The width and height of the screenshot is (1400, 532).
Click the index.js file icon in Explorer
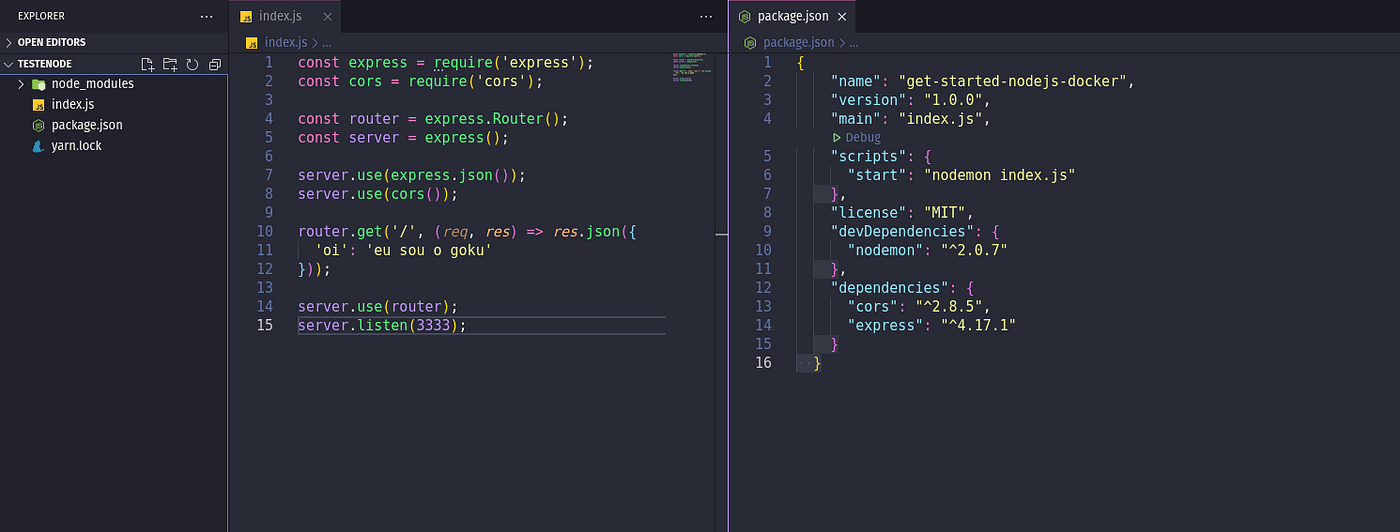pyautogui.click(x=38, y=104)
